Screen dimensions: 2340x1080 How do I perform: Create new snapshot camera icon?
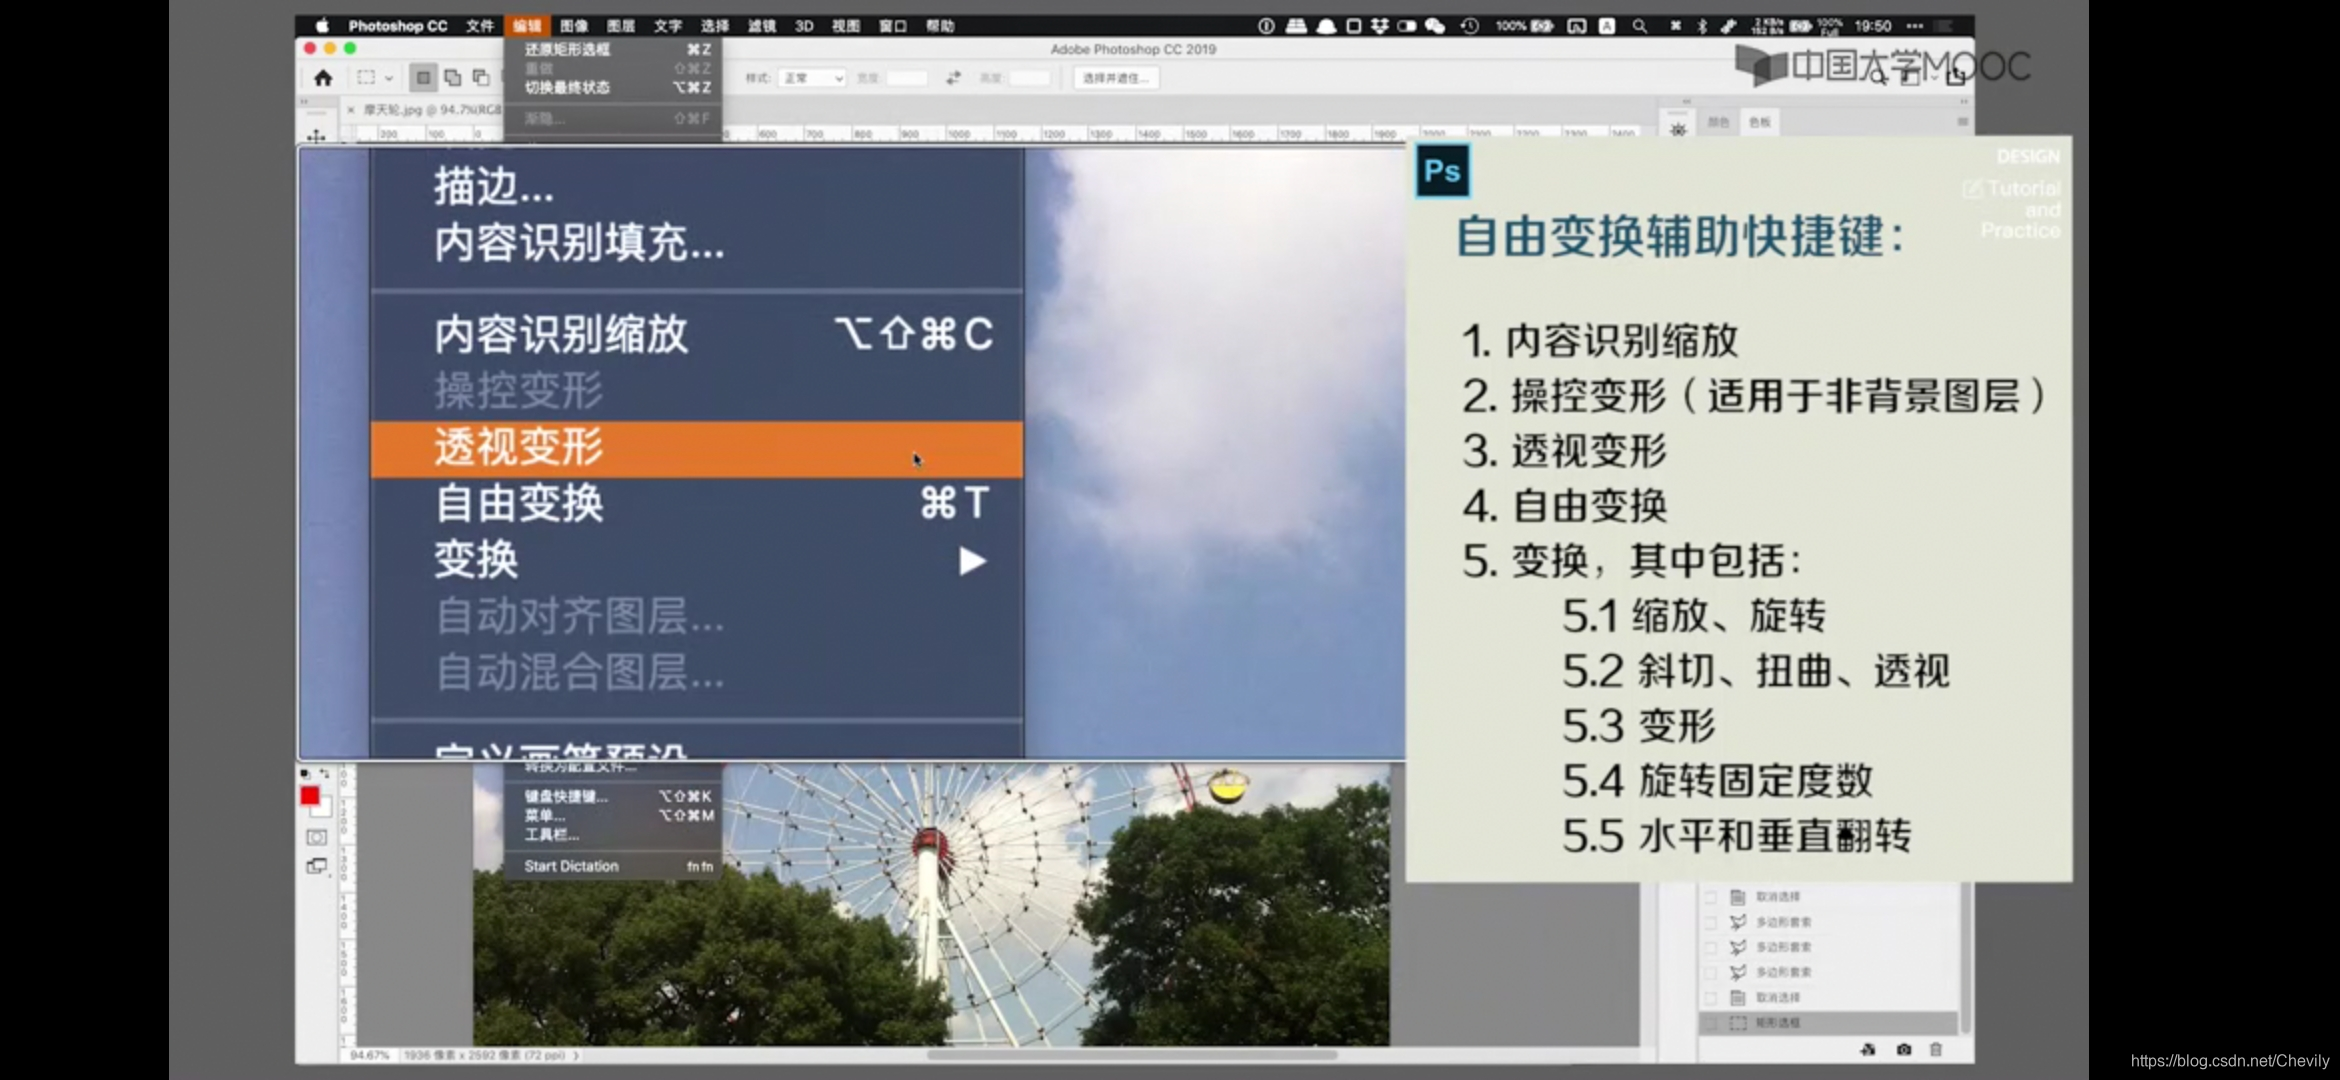point(1903,1049)
